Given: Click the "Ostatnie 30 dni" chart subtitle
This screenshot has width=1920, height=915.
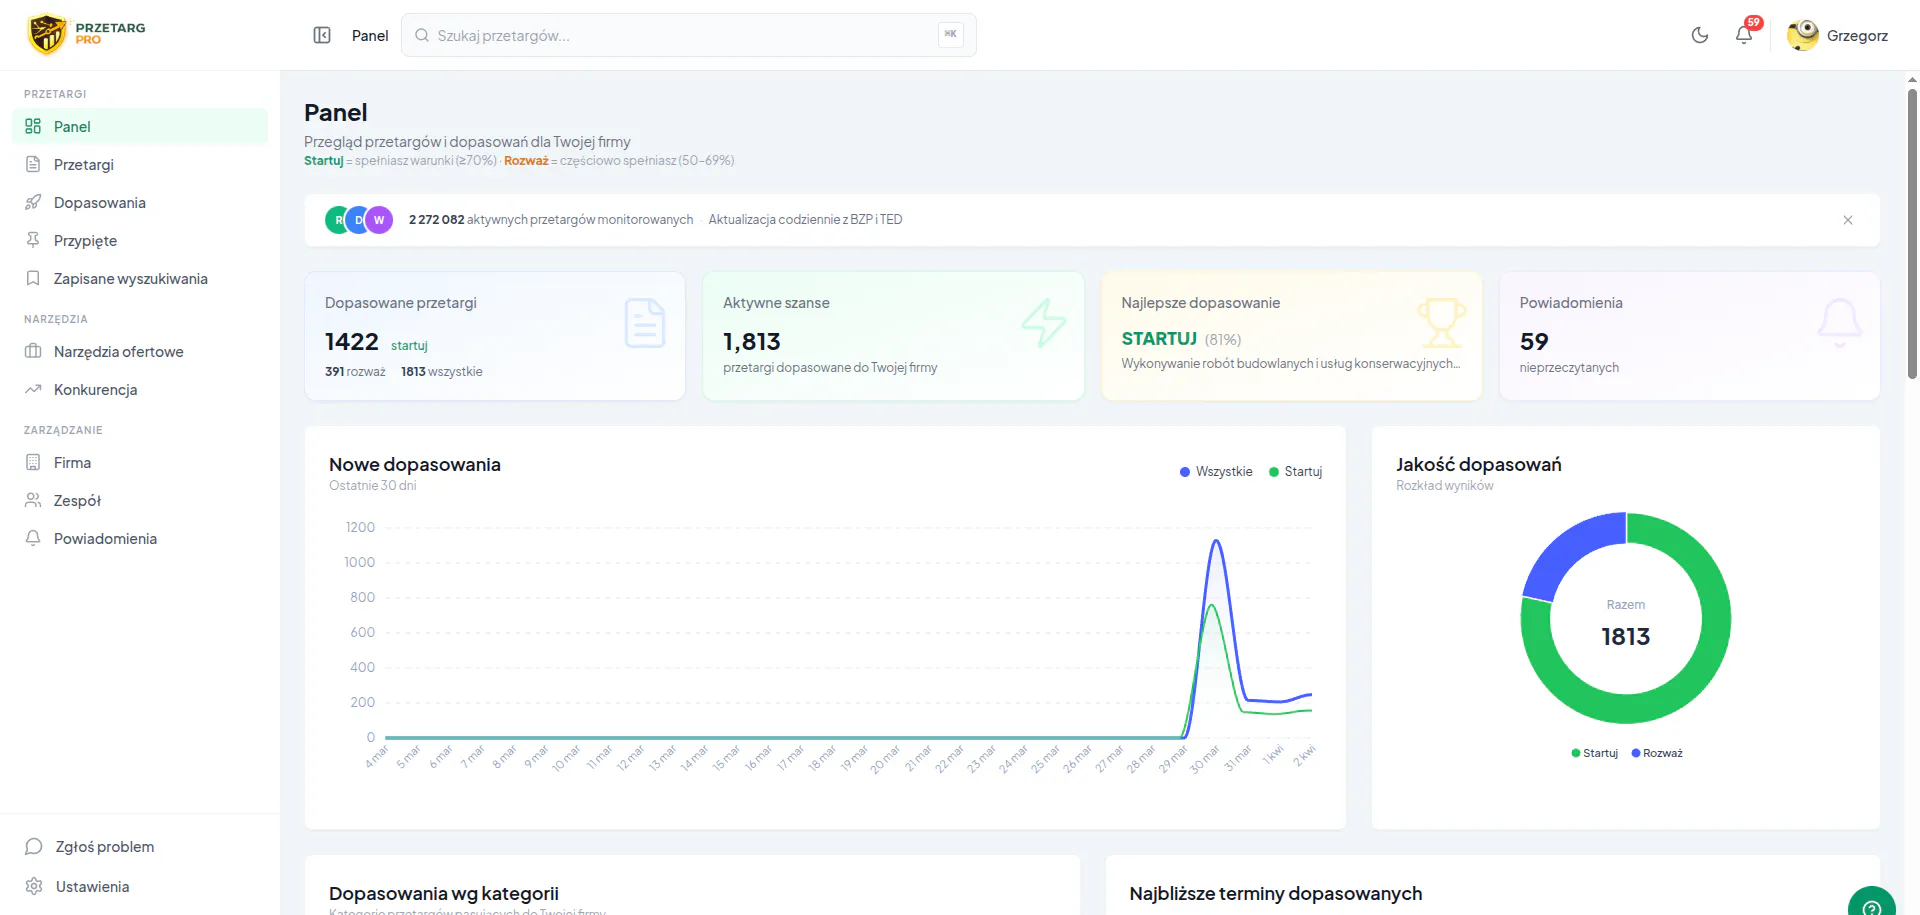Looking at the screenshot, I should coord(373,486).
